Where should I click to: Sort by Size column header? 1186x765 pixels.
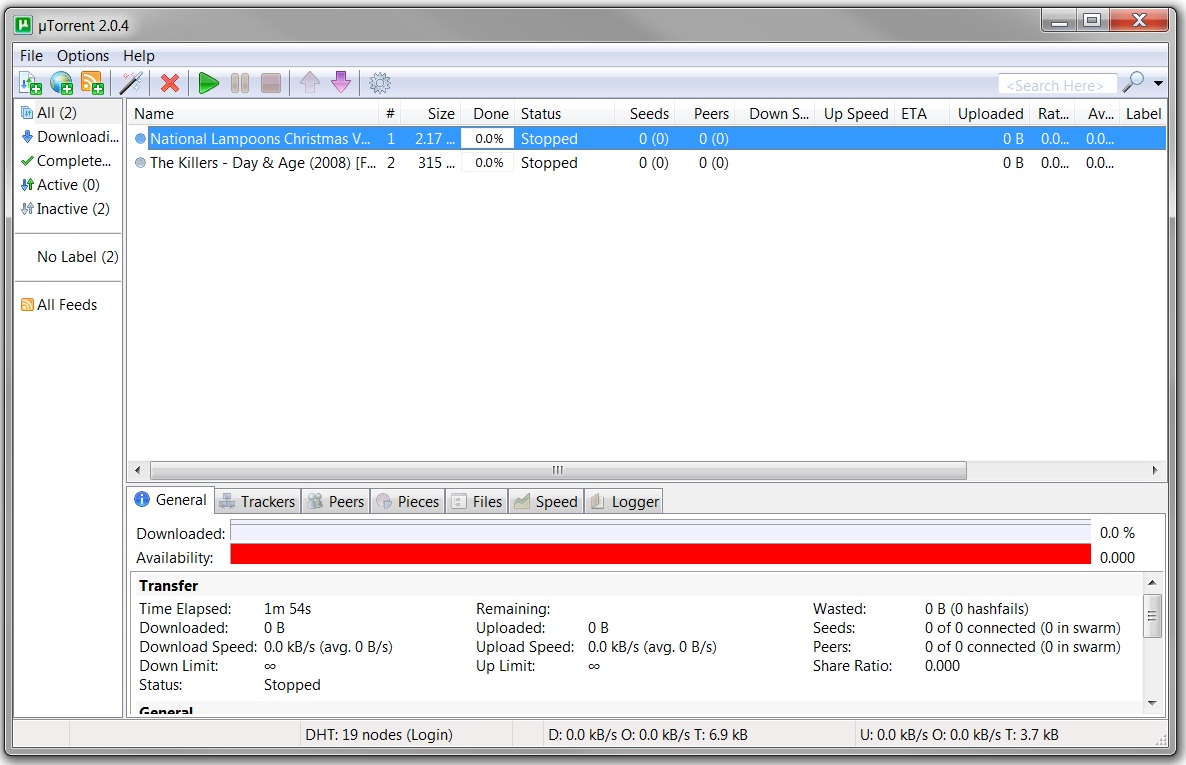[x=431, y=114]
